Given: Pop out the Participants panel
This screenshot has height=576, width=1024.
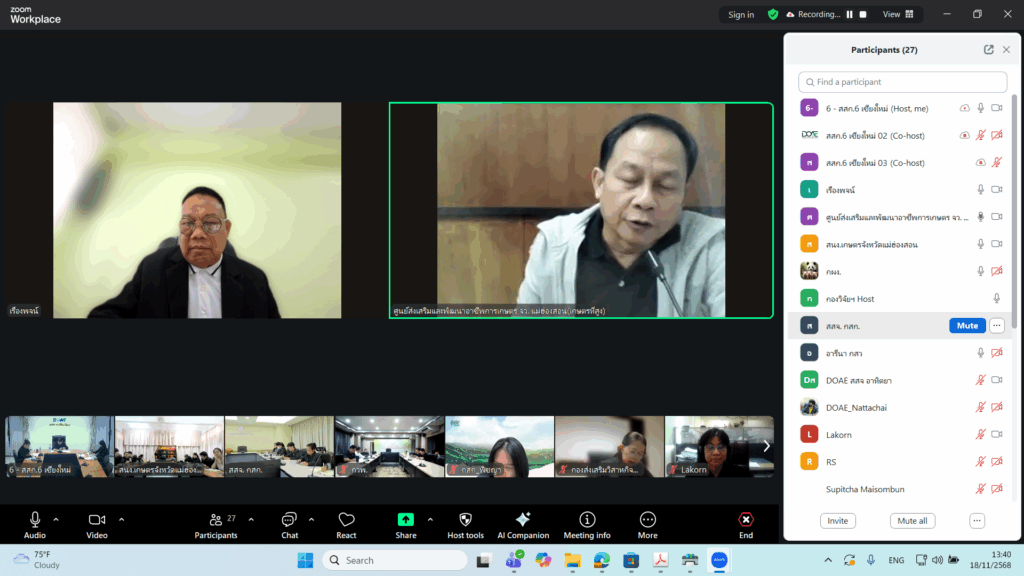Looking at the screenshot, I should coord(988,50).
